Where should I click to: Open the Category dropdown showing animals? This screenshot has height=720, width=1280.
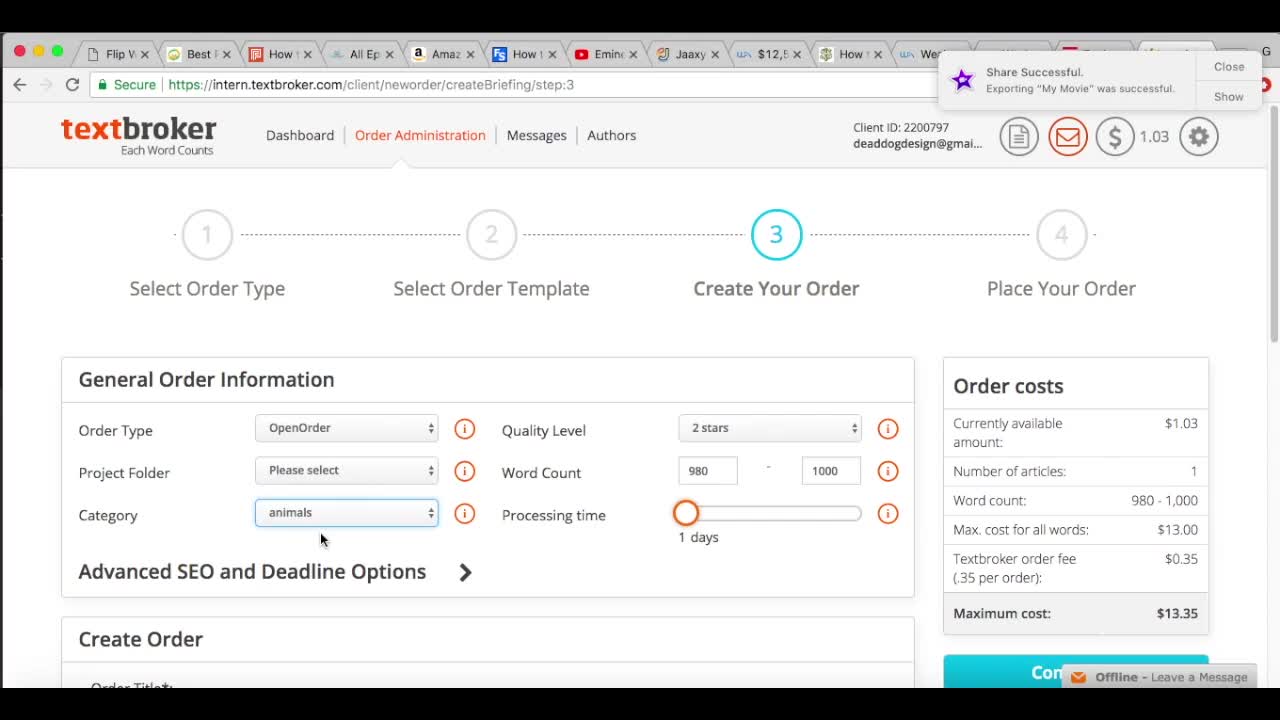point(346,513)
